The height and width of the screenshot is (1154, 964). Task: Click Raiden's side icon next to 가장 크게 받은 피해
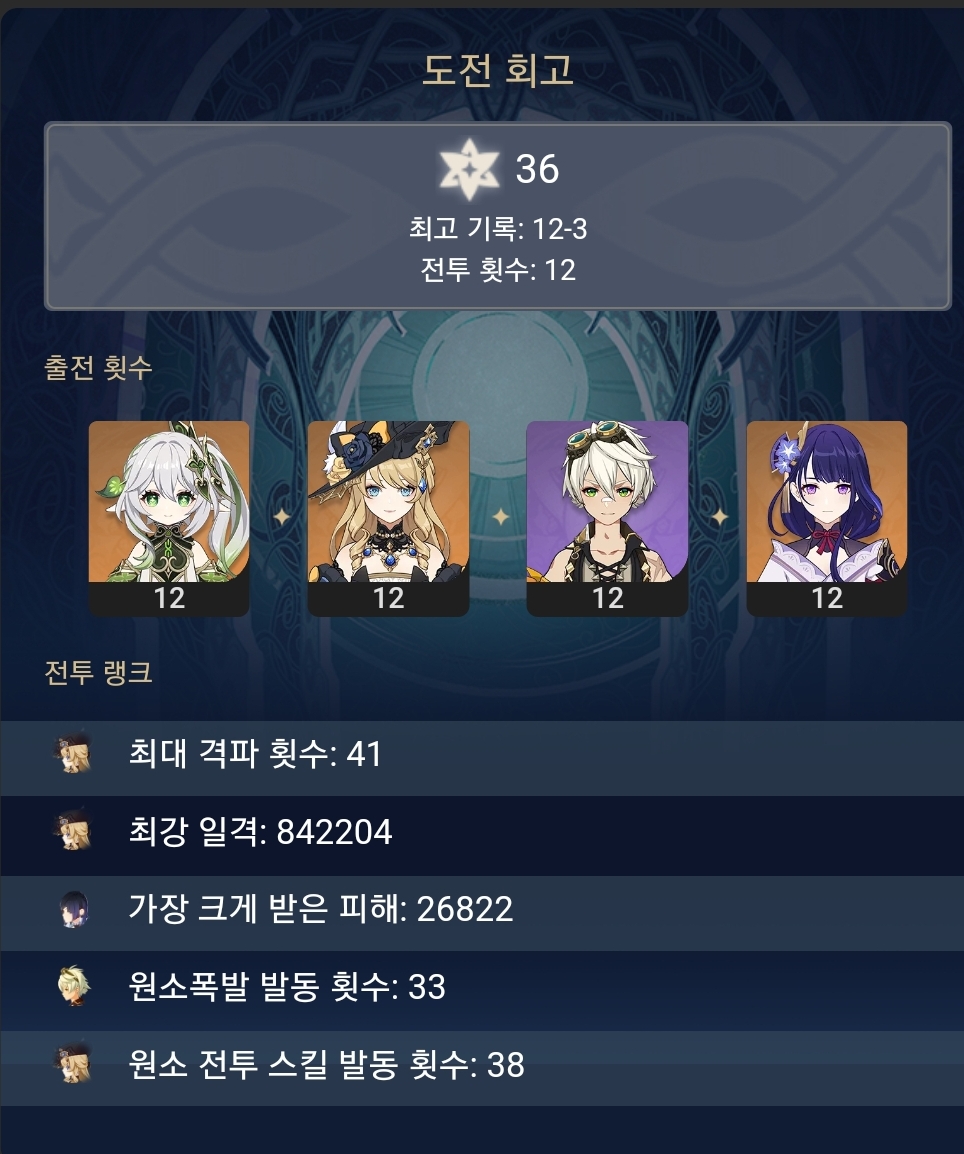74,909
